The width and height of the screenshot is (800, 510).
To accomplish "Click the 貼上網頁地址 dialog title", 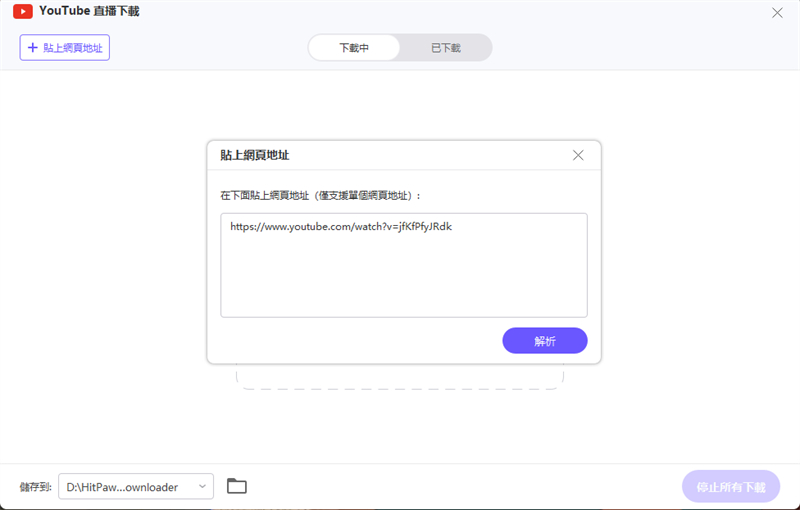I will (255, 155).
